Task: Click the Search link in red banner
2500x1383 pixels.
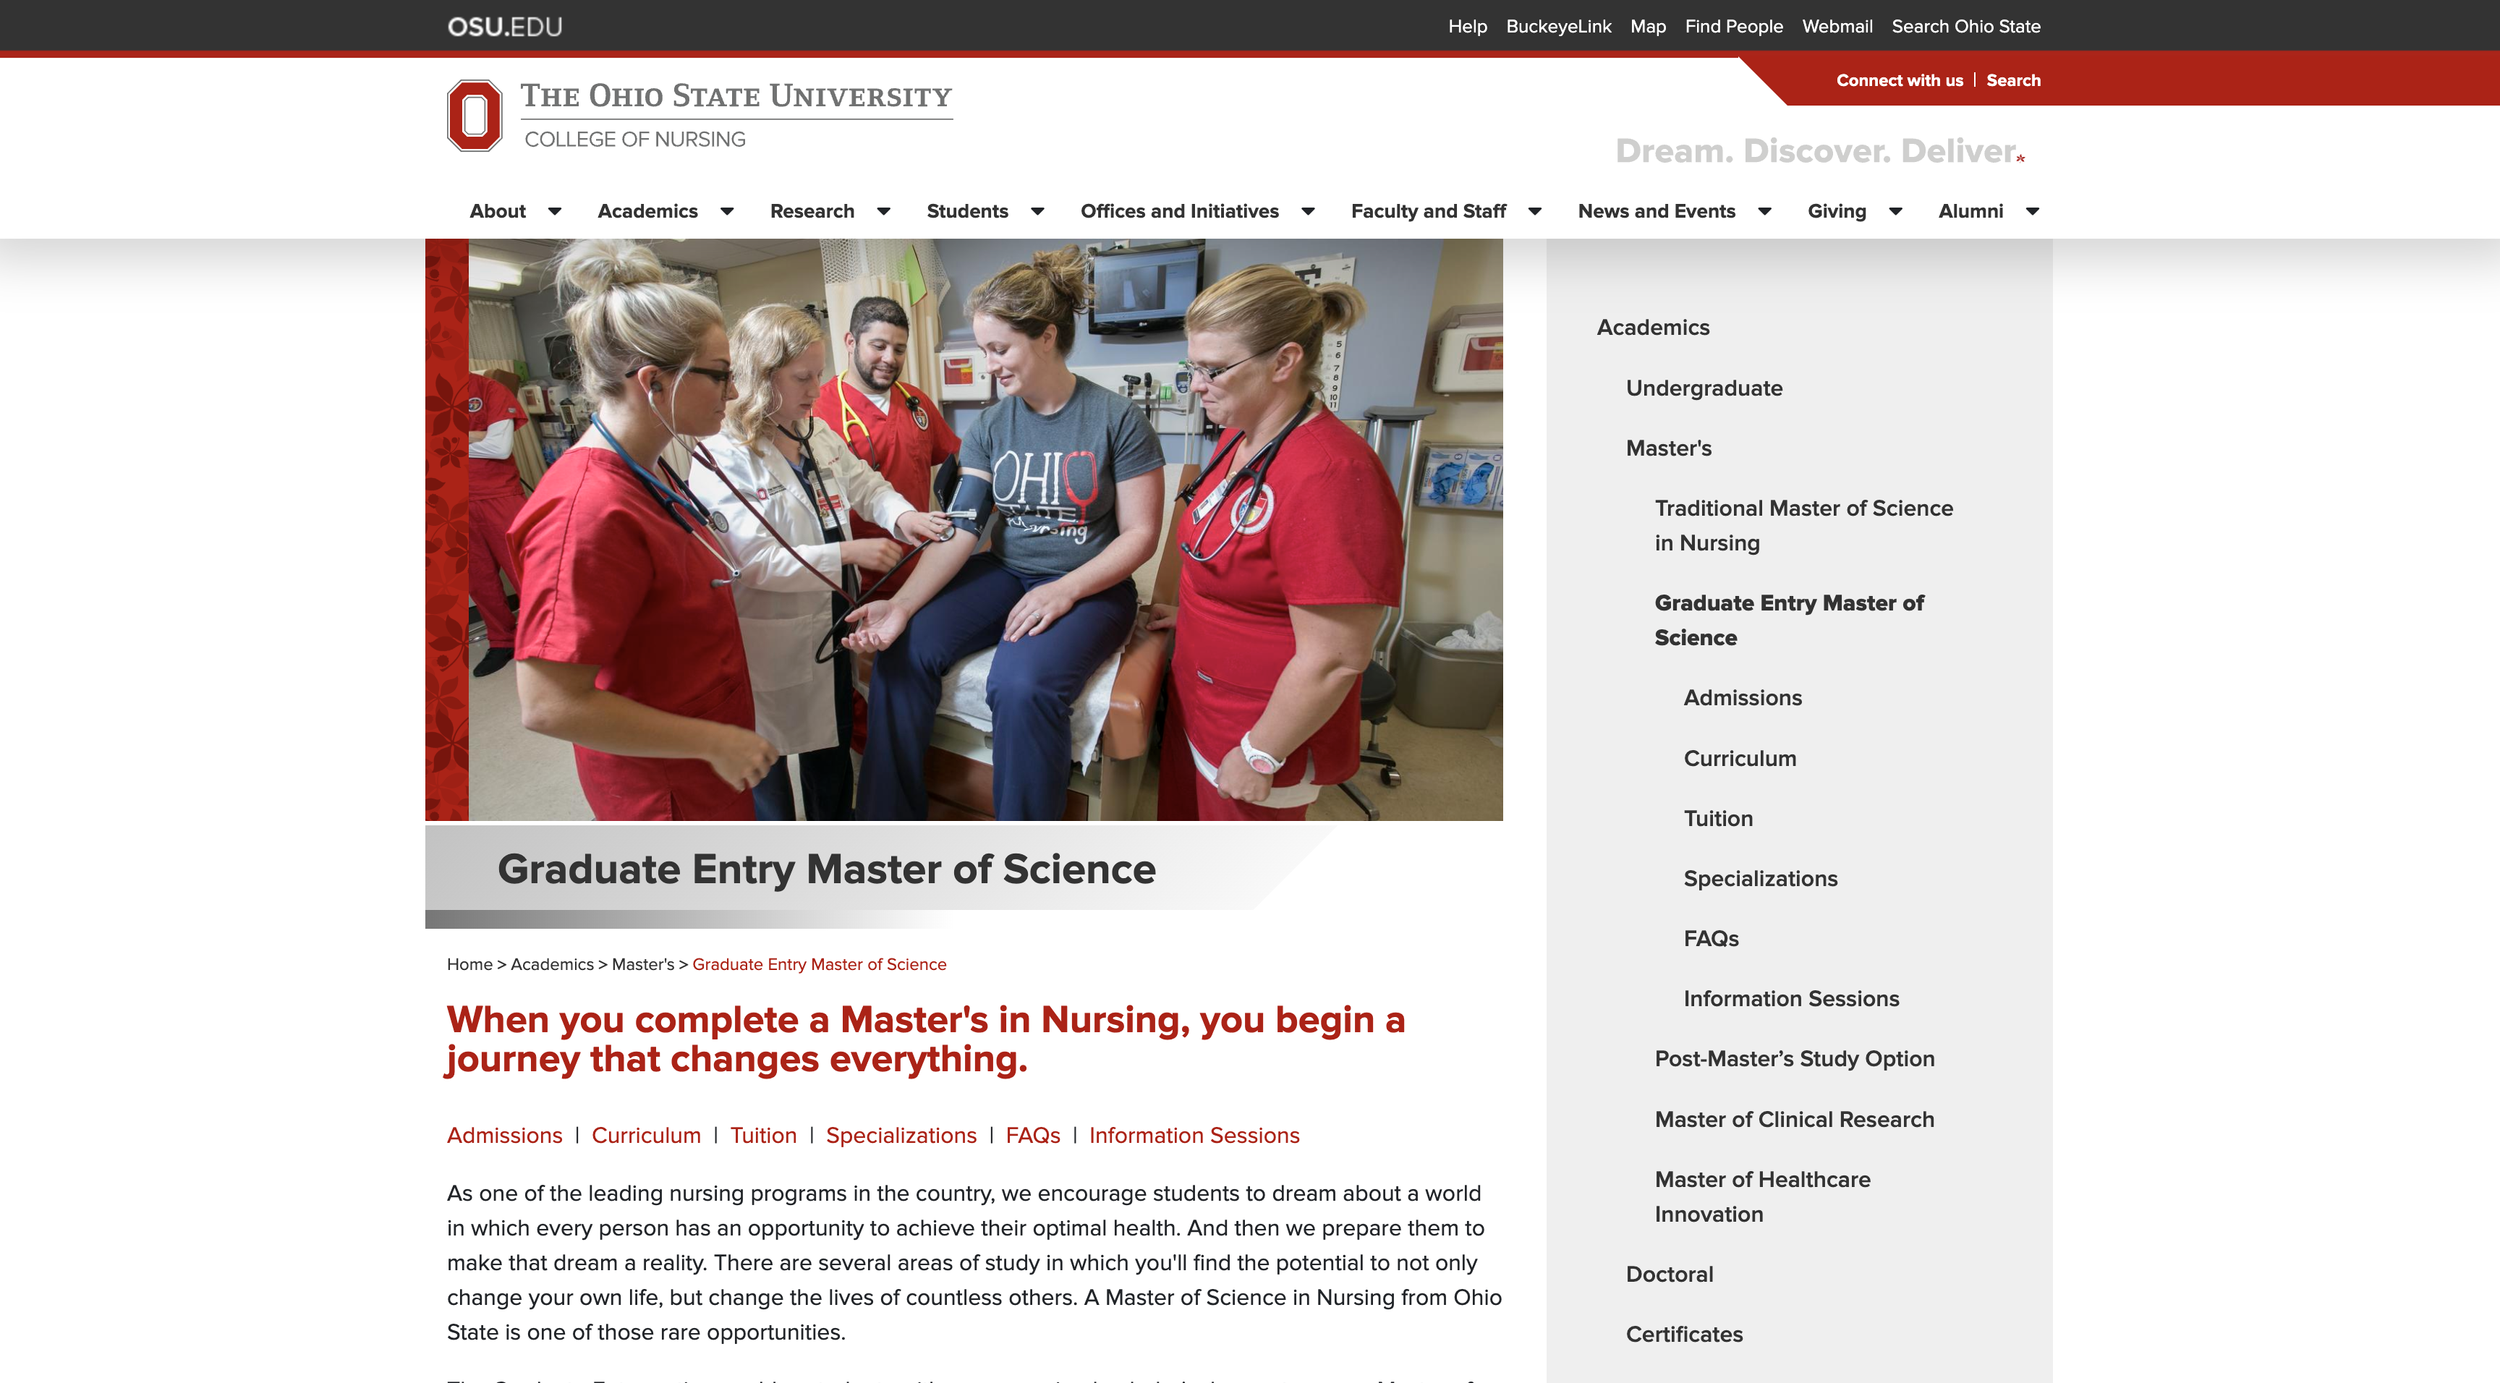Action: coord(2013,80)
